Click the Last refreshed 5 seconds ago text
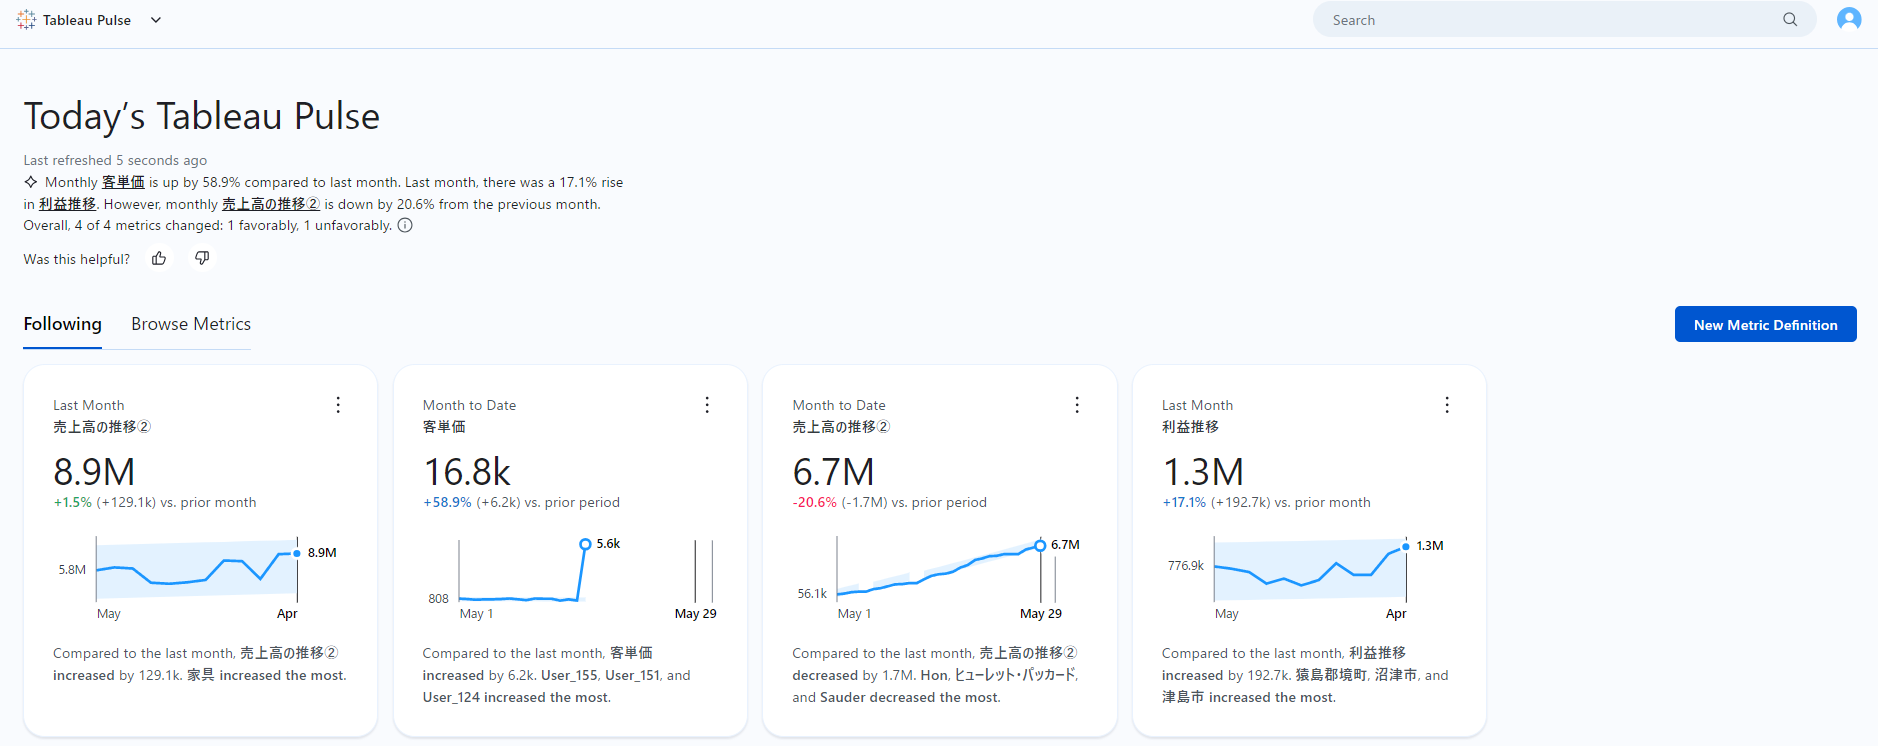1878x746 pixels. (115, 160)
